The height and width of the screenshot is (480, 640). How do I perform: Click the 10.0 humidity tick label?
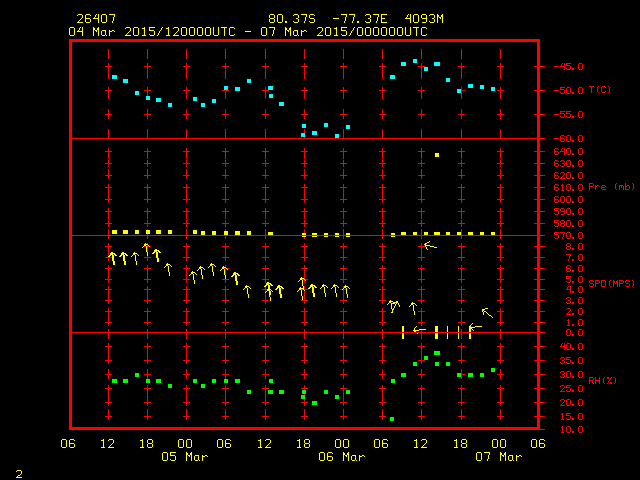[564, 430]
